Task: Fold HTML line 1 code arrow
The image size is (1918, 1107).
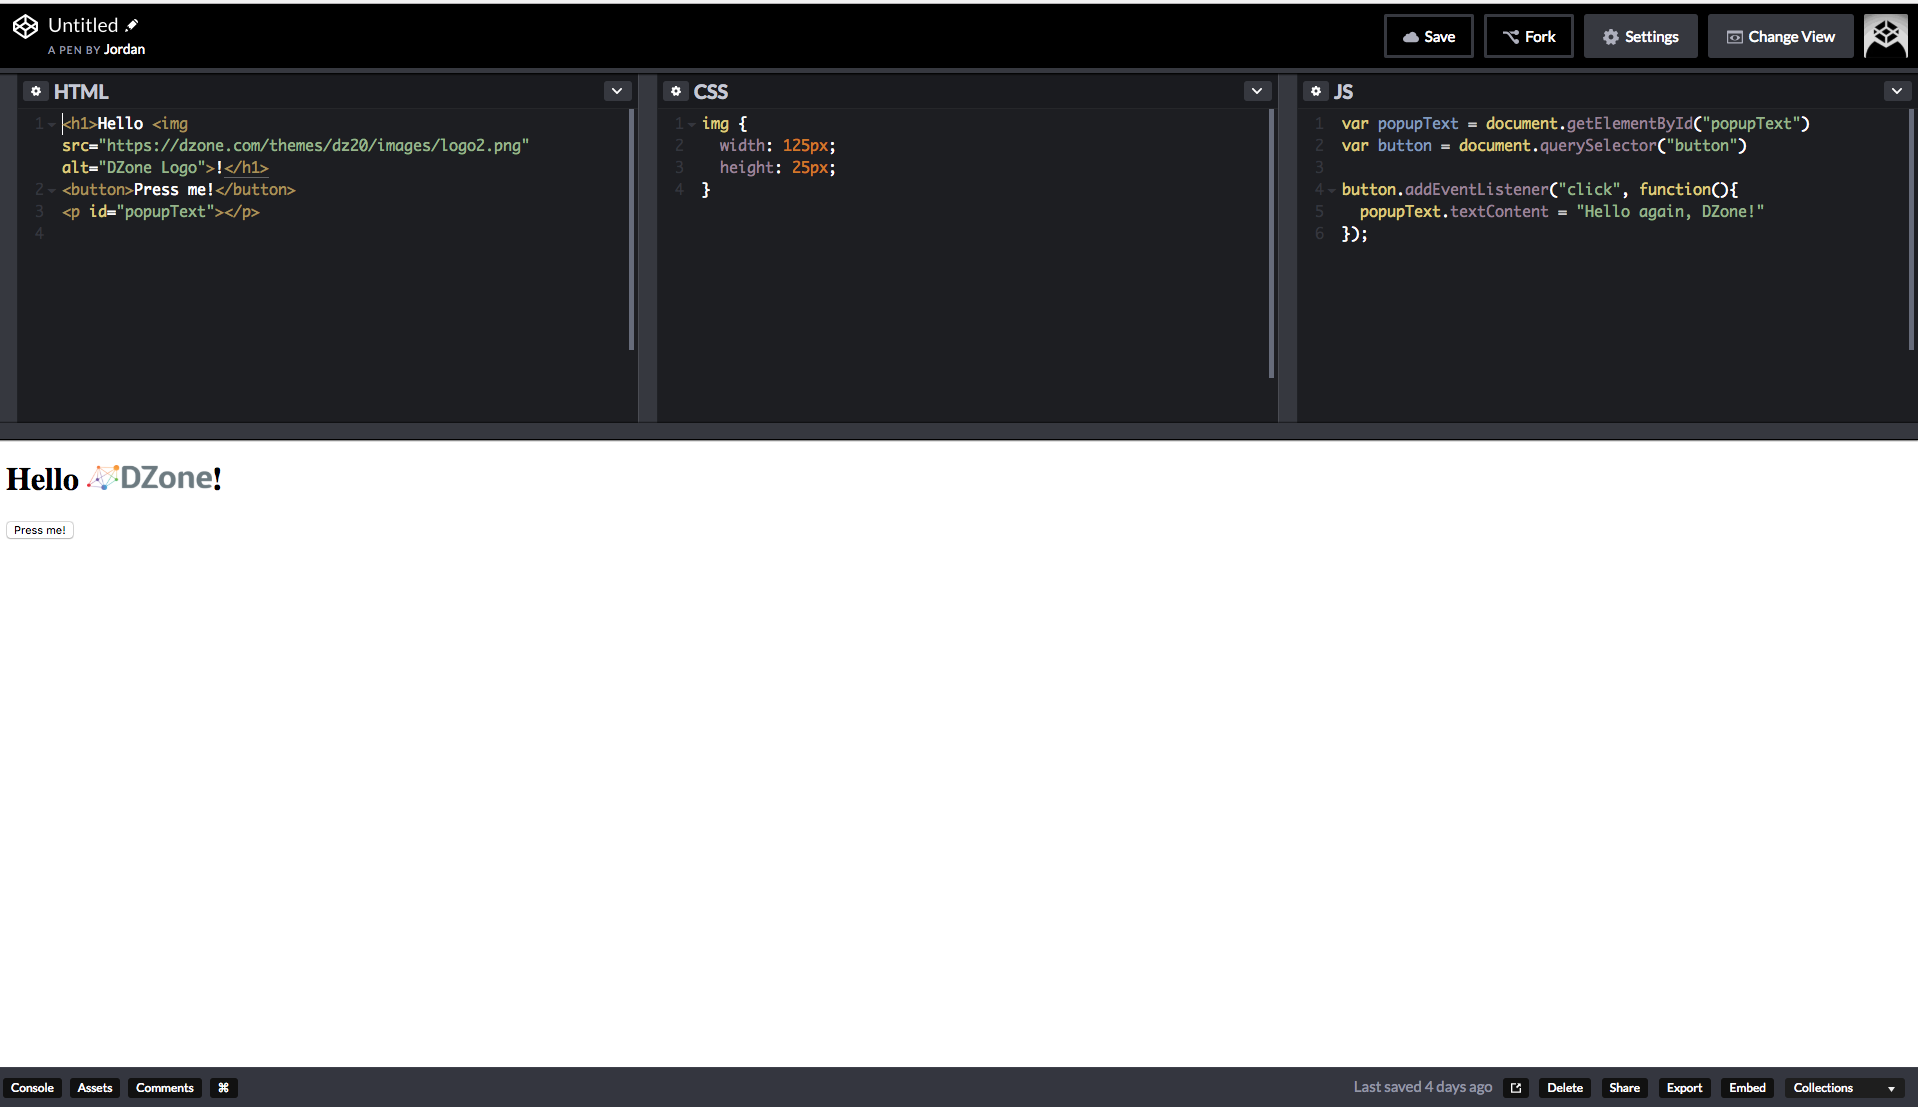Action: [52, 124]
